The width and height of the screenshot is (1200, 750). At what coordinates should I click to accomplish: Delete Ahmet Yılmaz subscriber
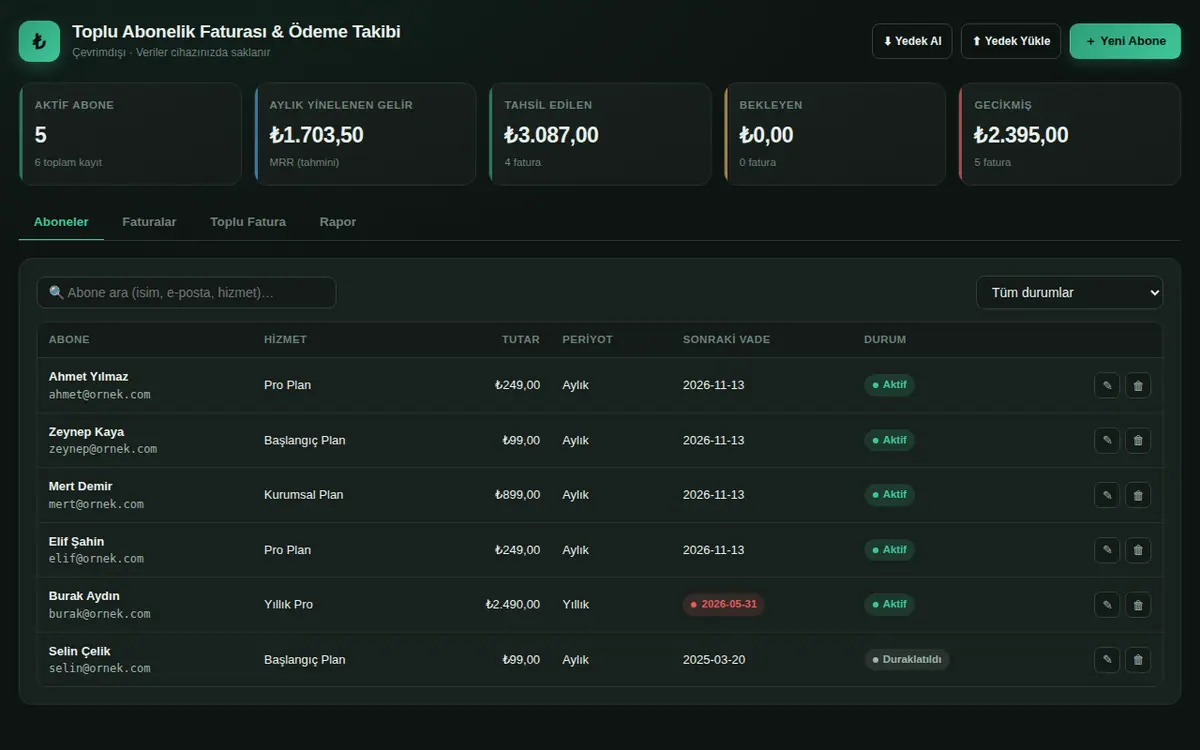(1138, 385)
